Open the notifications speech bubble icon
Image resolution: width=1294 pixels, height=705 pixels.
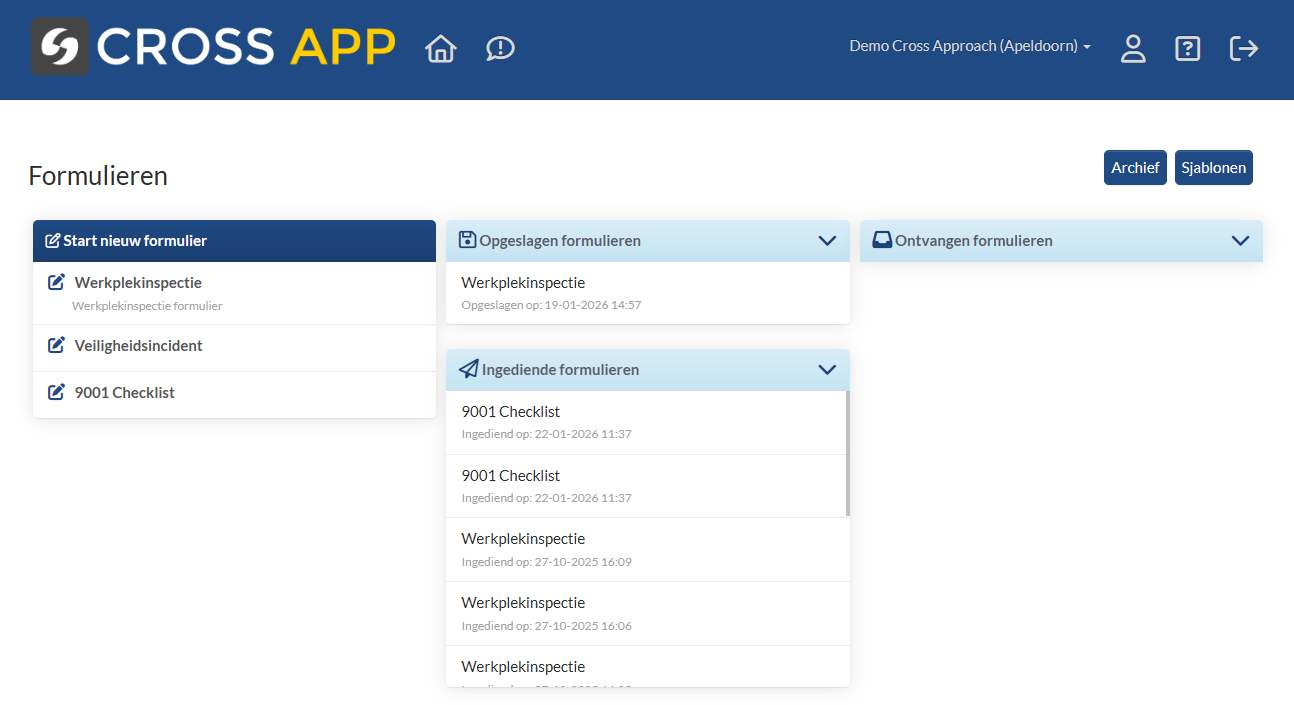500,48
